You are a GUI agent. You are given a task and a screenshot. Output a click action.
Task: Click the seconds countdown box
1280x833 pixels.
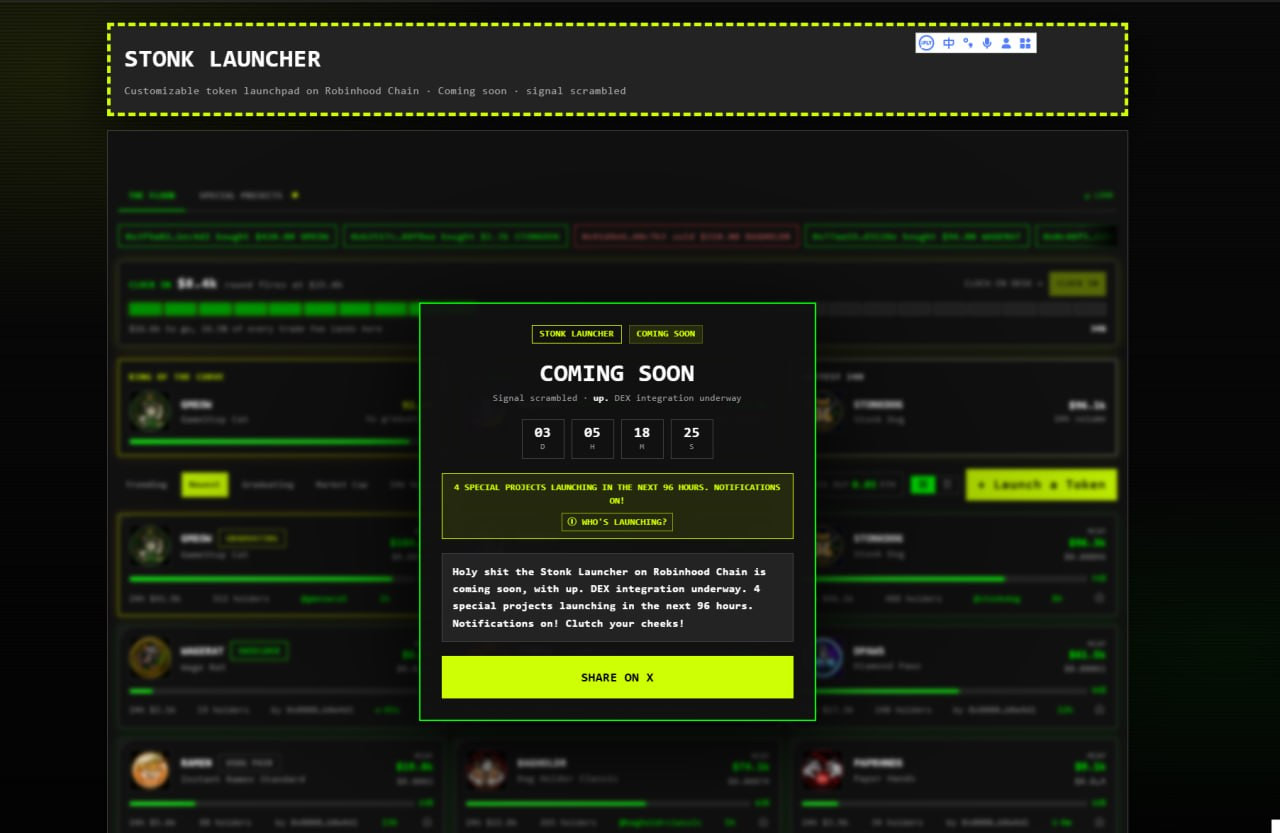[692, 438]
